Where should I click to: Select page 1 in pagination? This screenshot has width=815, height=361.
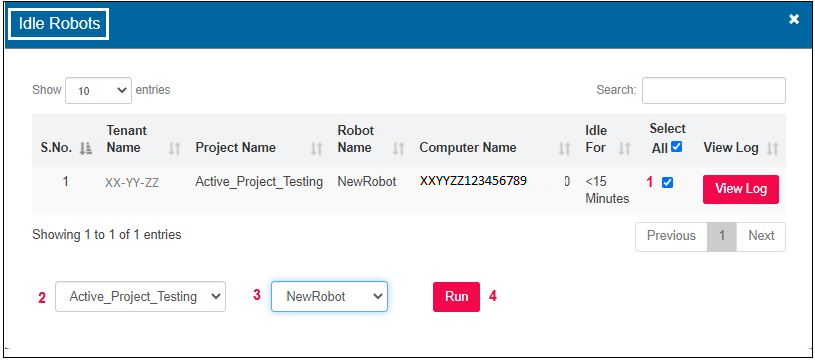722,236
